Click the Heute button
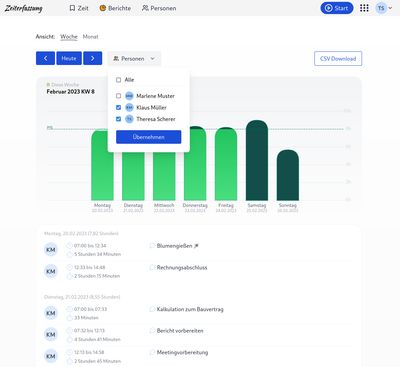 pyautogui.click(x=69, y=58)
